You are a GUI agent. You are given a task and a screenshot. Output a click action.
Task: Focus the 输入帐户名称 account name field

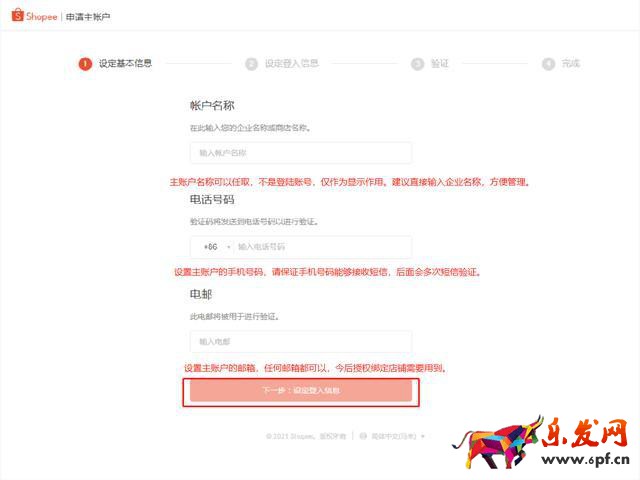point(301,153)
